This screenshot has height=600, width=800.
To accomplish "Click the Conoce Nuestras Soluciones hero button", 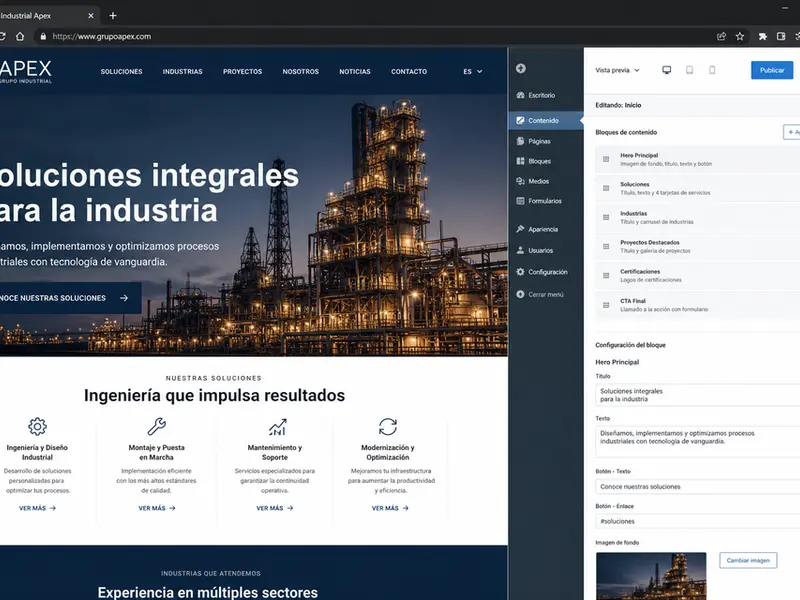I will pos(70,298).
